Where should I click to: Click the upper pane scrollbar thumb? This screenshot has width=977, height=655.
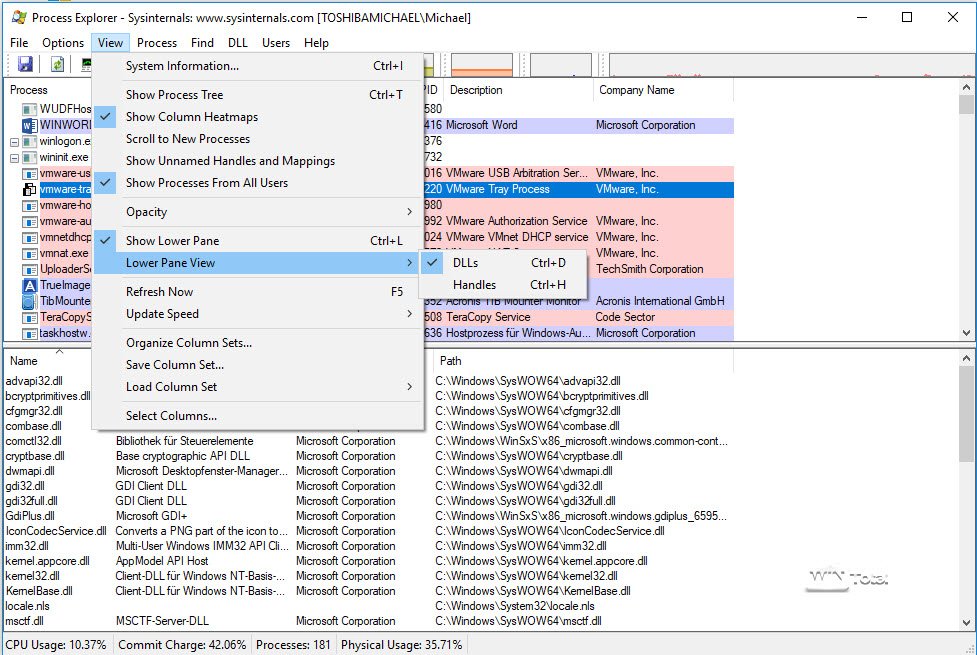[x=966, y=104]
